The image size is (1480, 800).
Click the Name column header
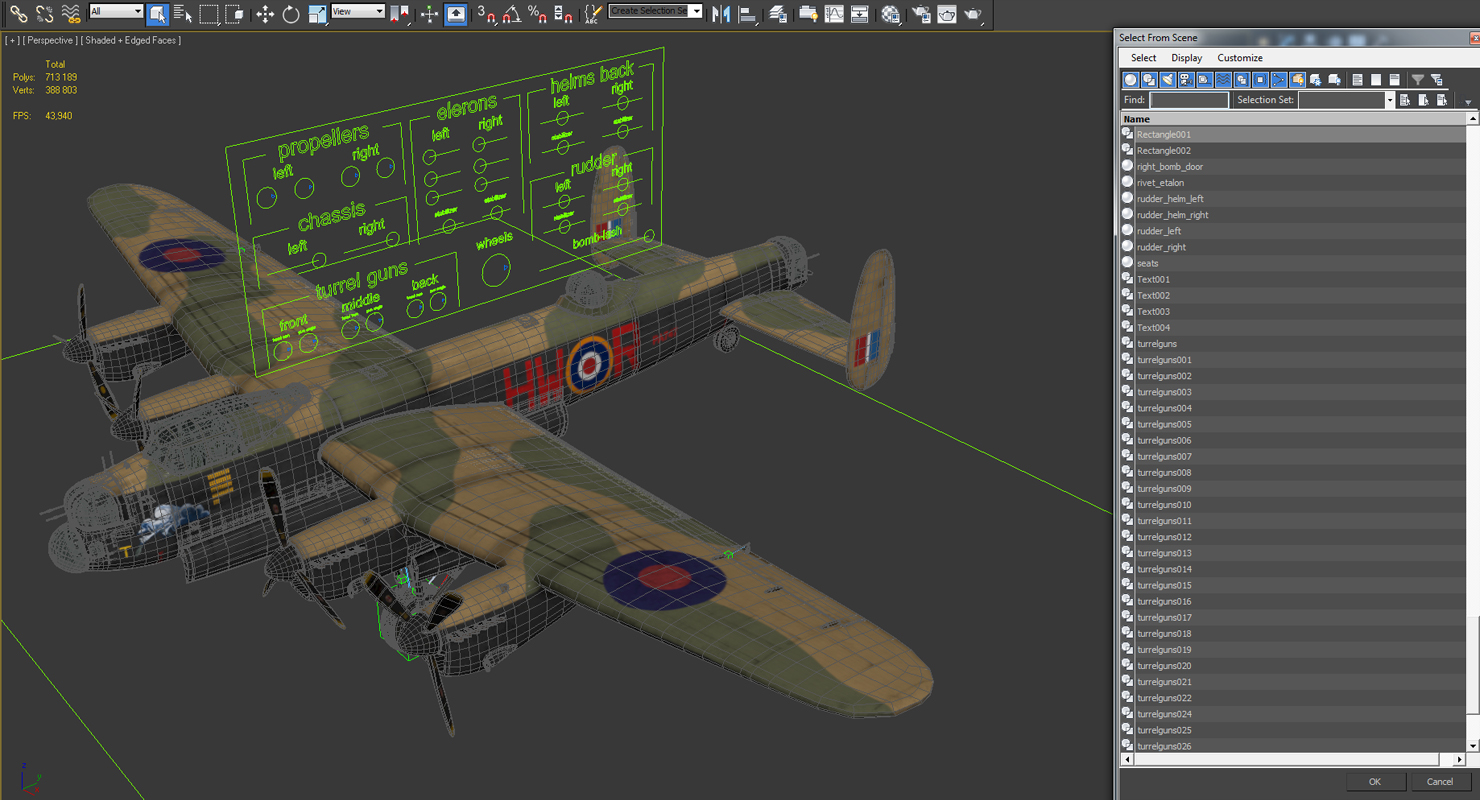(x=1293, y=119)
